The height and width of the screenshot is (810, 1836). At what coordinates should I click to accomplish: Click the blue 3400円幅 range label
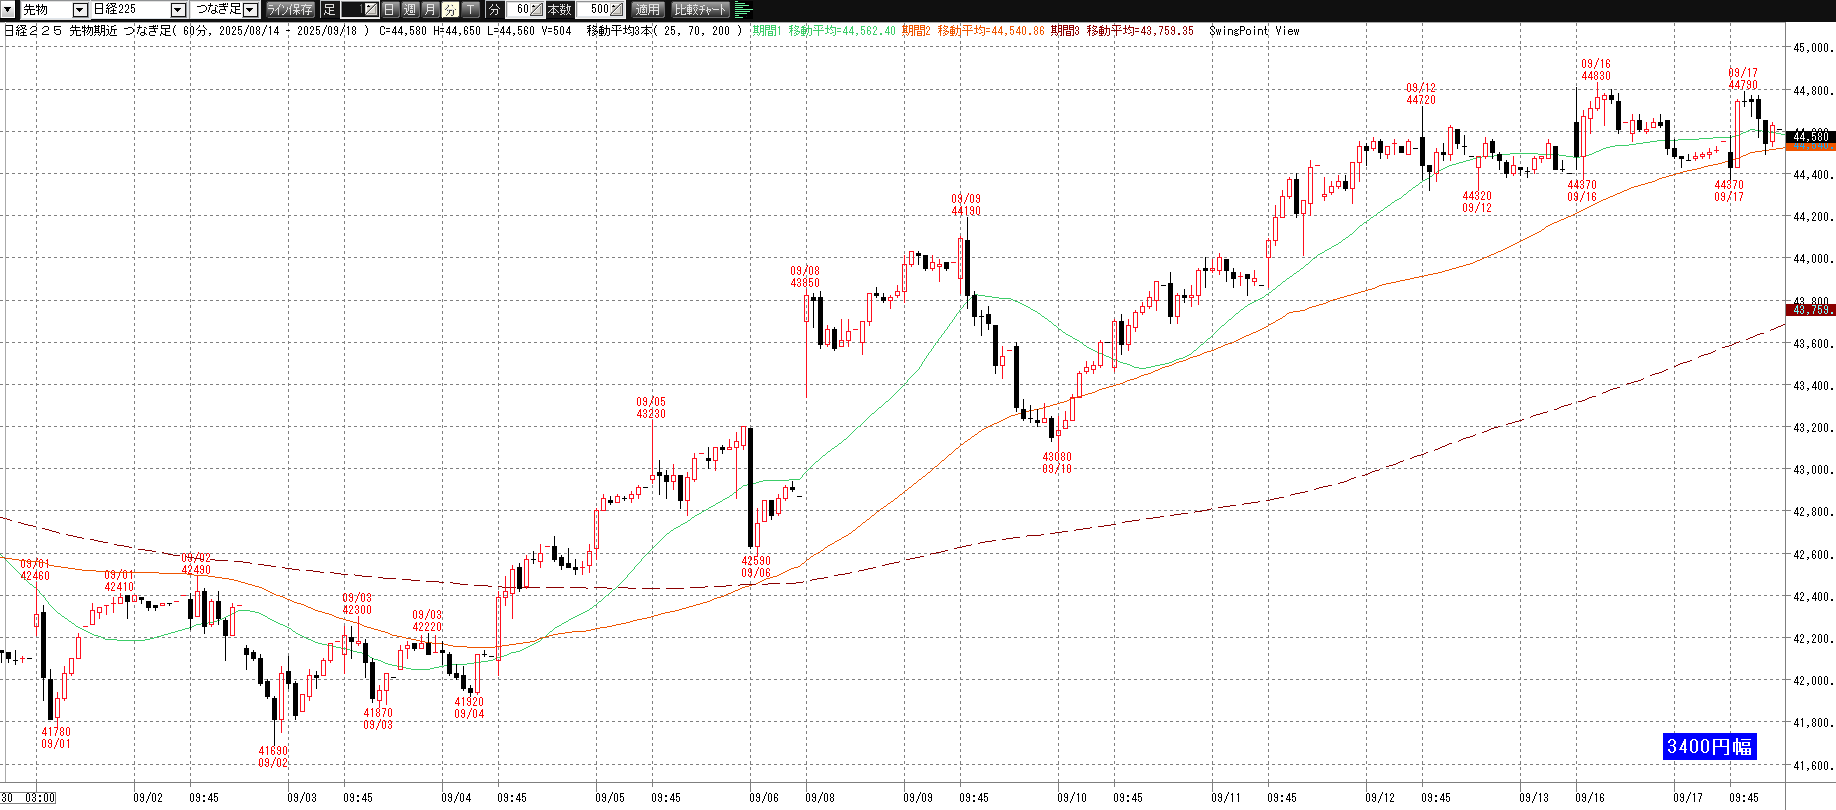coord(1709,747)
